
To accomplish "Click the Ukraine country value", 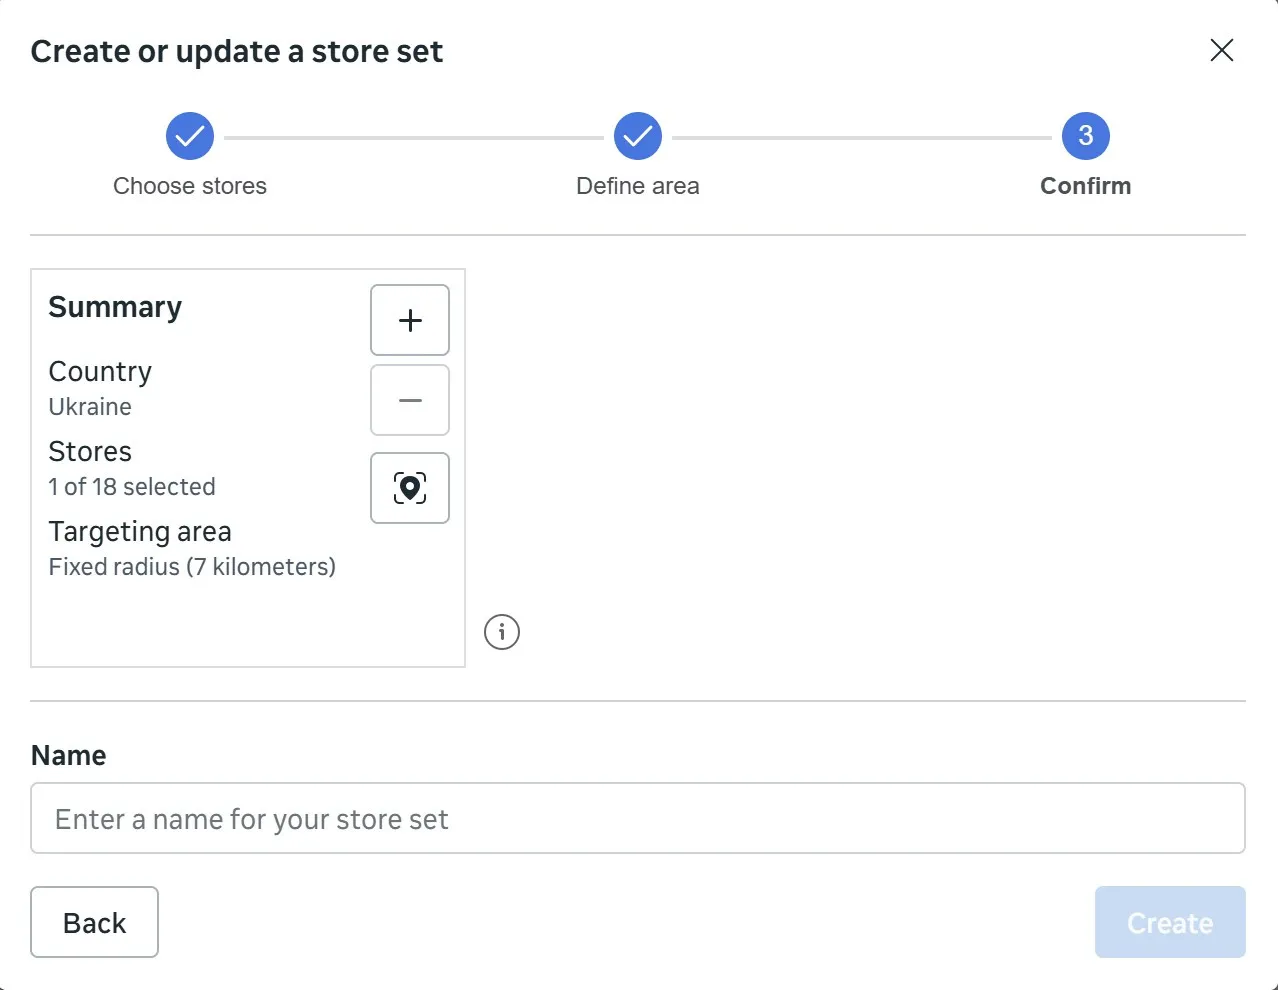I will [x=90, y=407].
